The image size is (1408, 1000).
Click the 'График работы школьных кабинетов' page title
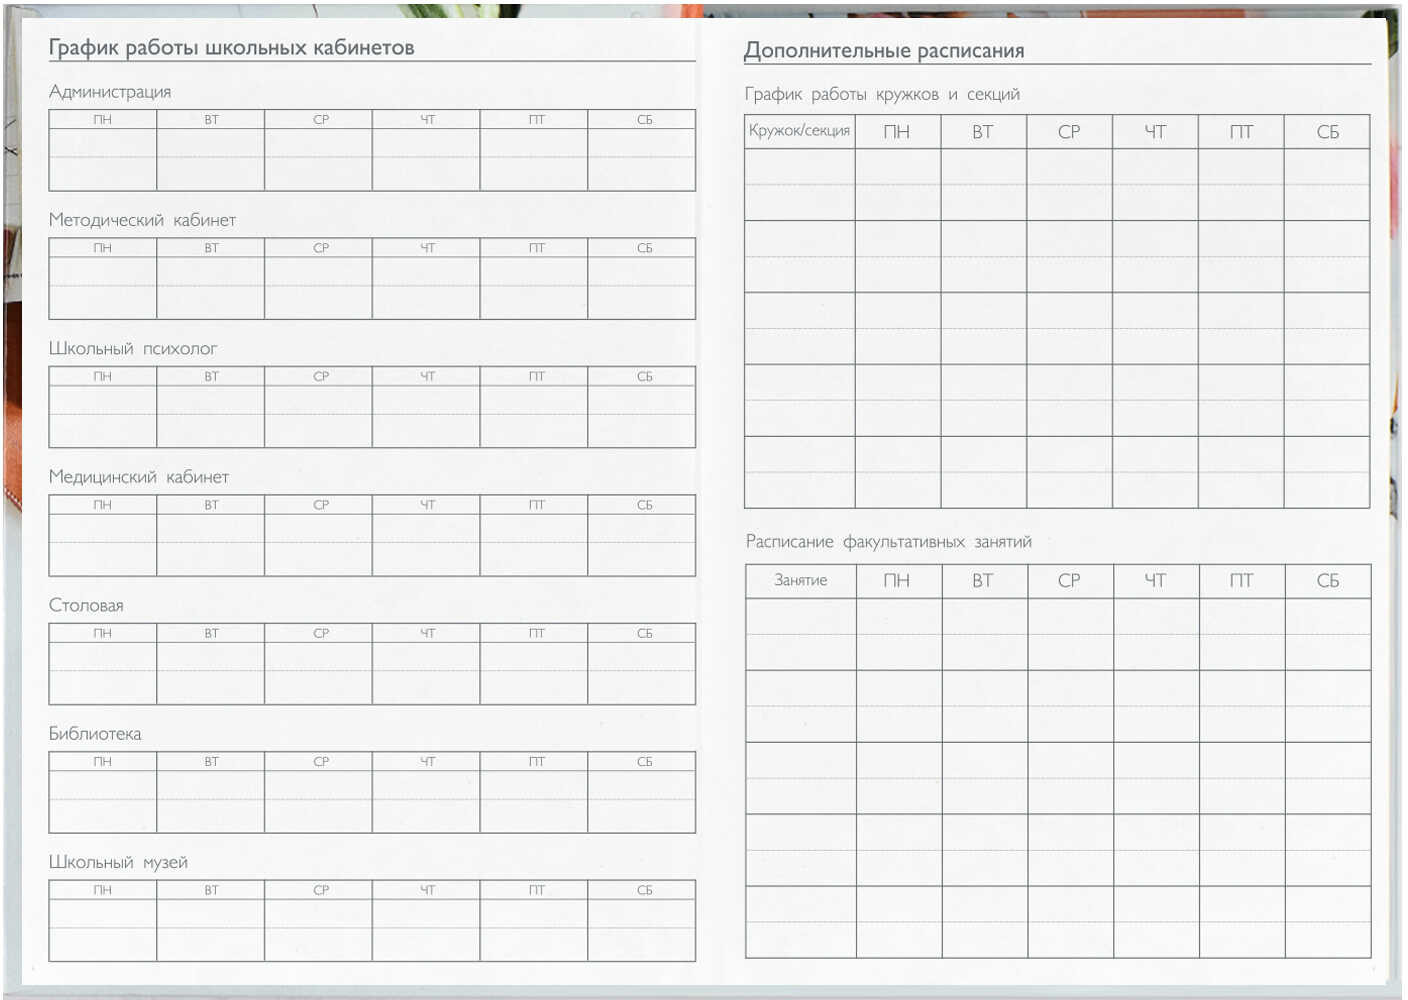[x=231, y=48]
